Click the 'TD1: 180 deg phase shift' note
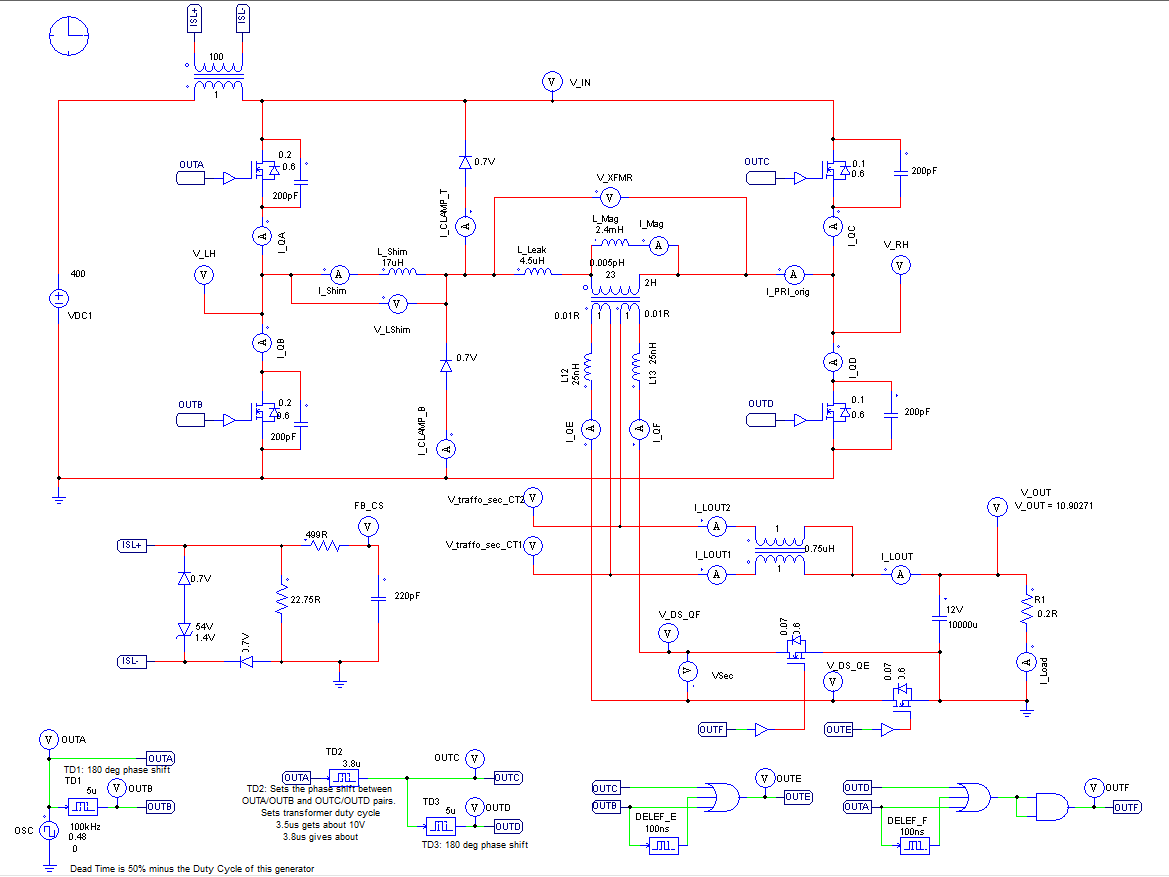The height and width of the screenshot is (877, 1169). click(117, 770)
